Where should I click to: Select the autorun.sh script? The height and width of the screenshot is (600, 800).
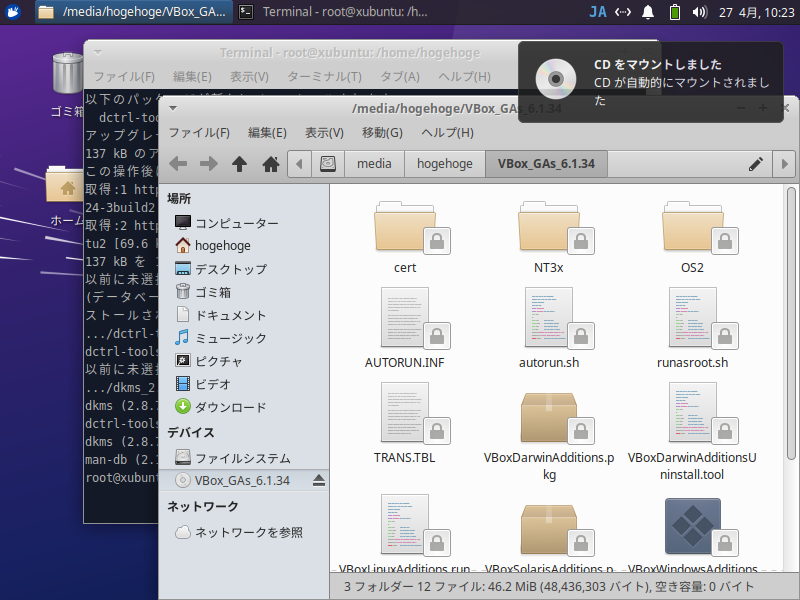[x=549, y=328]
